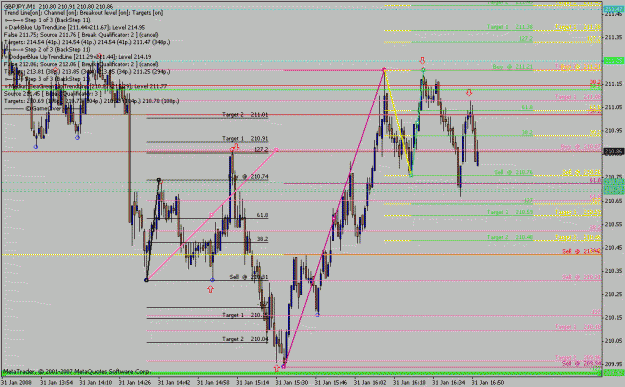Click the pink 'Sell @ 210.31' label at right
Image resolution: width=625 pixels, height=387 pixels.
582,277
